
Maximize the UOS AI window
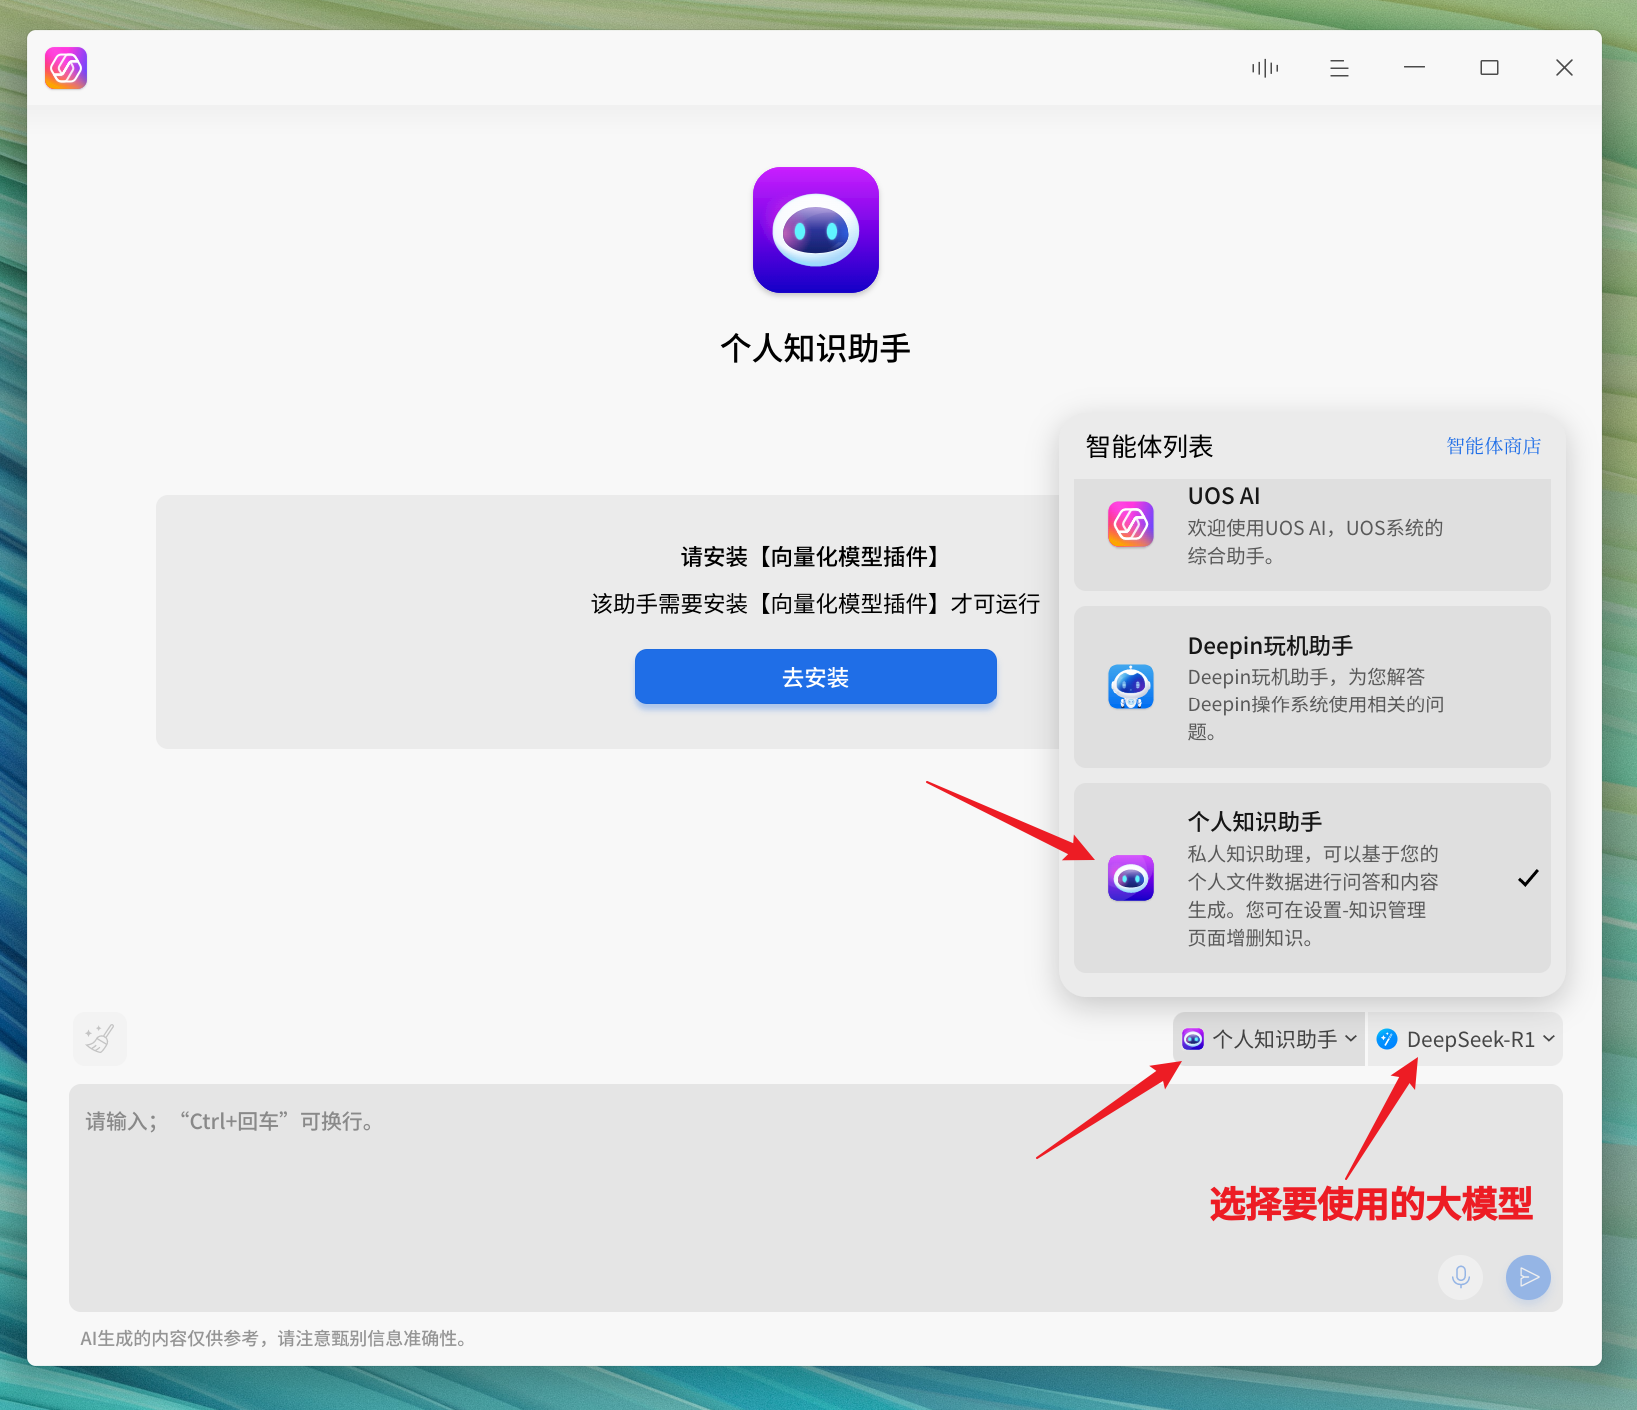coord(1489,68)
